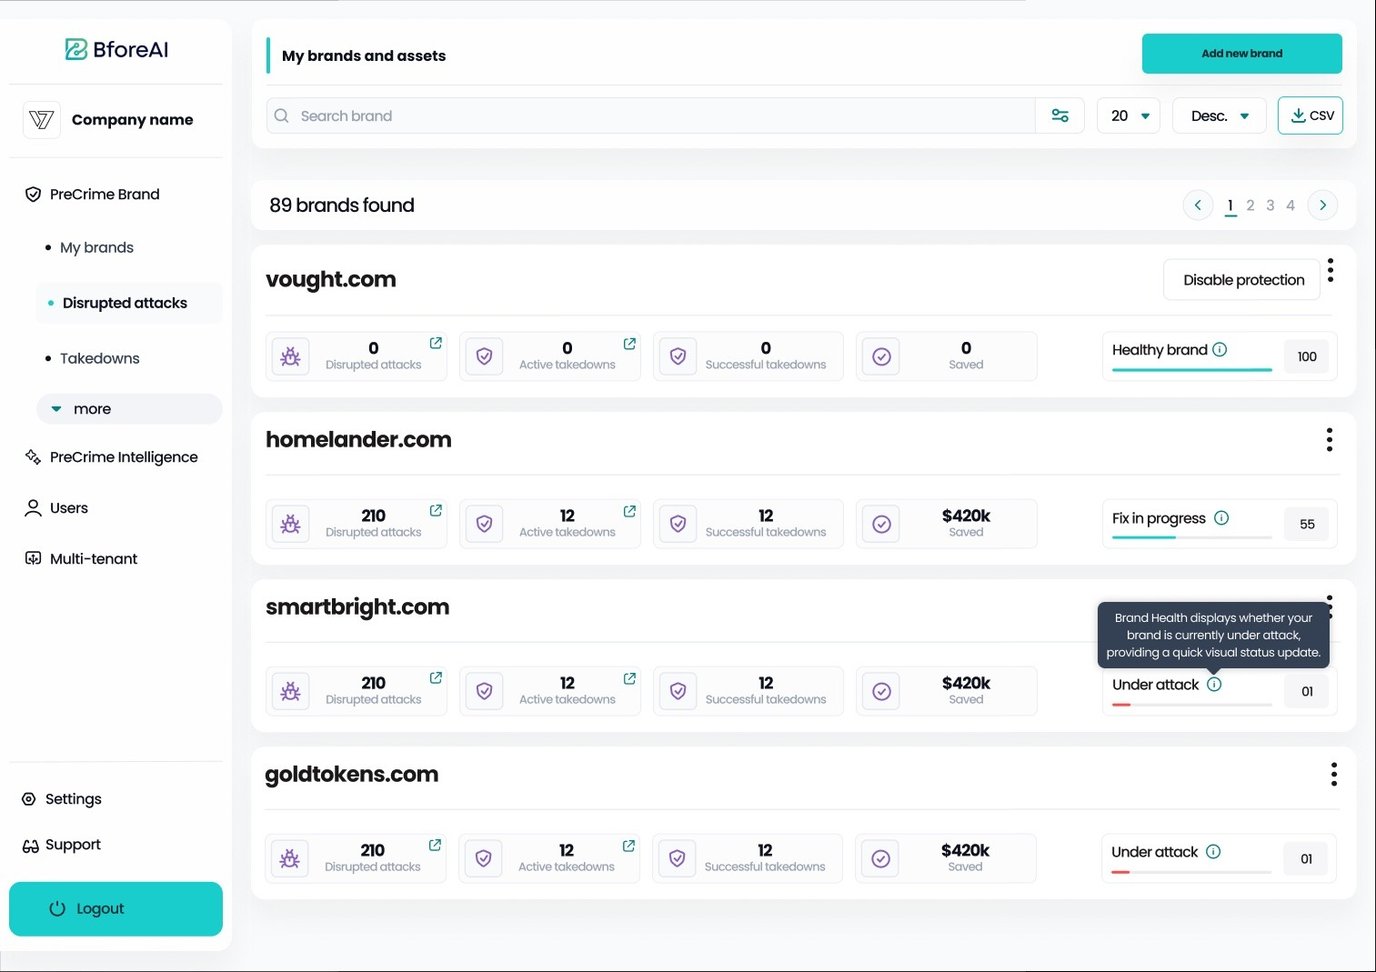Viewport: 1376px width, 972px height.
Task: Click the bug icon in homelander.com card
Action: pyautogui.click(x=291, y=524)
